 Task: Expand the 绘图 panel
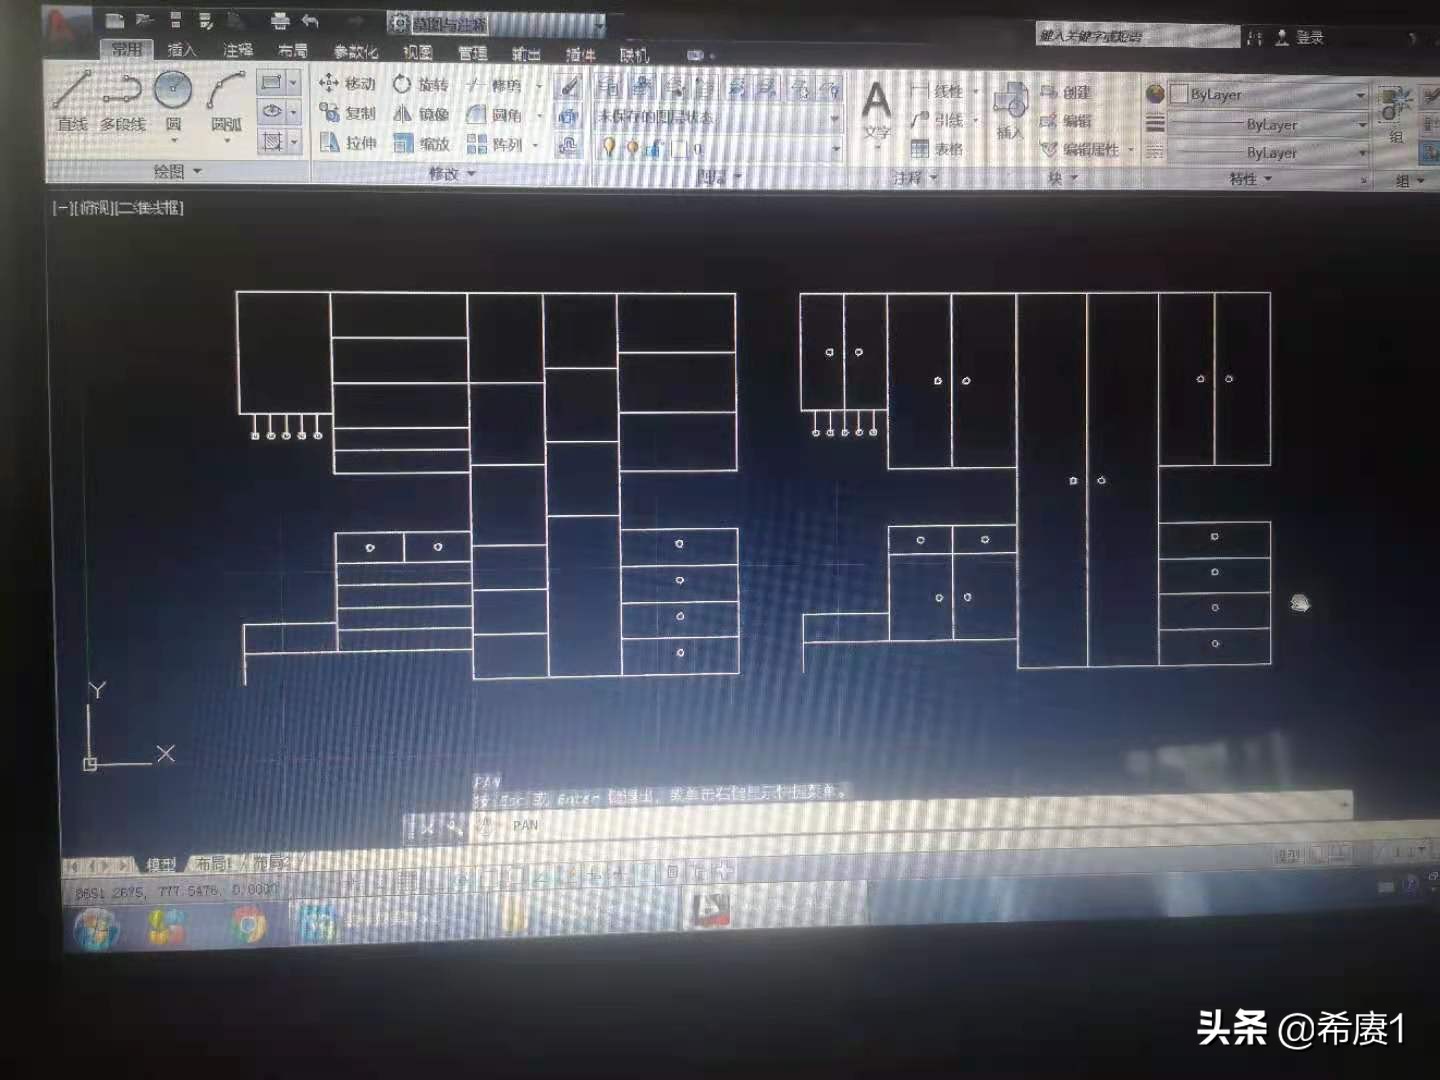click(x=177, y=172)
